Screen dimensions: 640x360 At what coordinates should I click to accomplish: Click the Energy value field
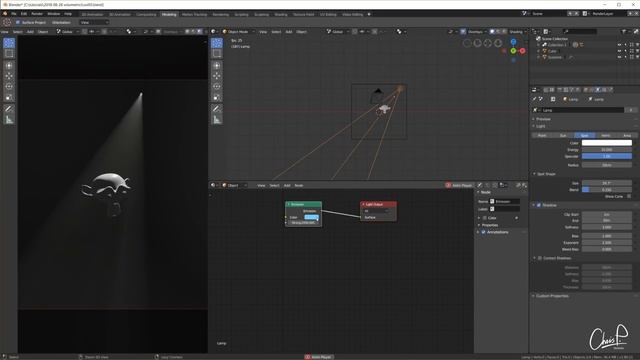pos(607,150)
